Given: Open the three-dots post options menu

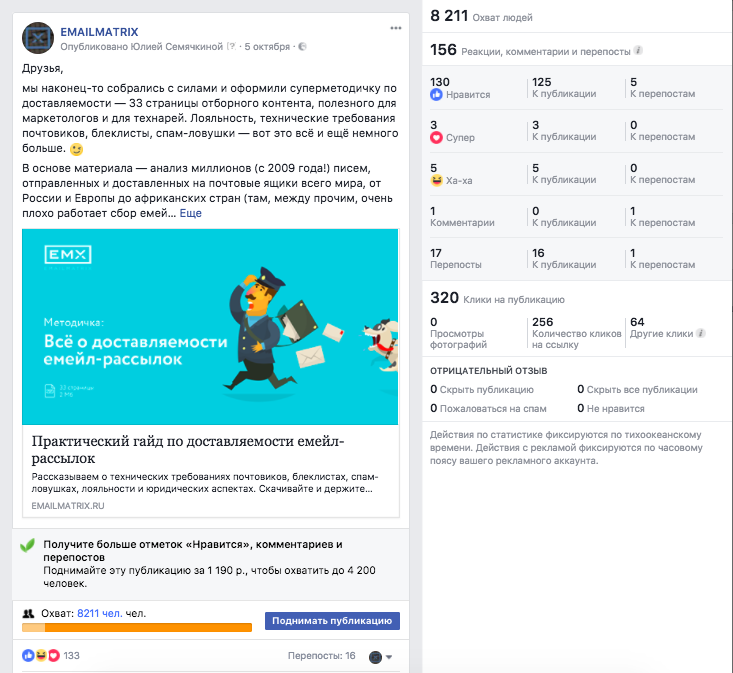Looking at the screenshot, I should pos(395,28).
